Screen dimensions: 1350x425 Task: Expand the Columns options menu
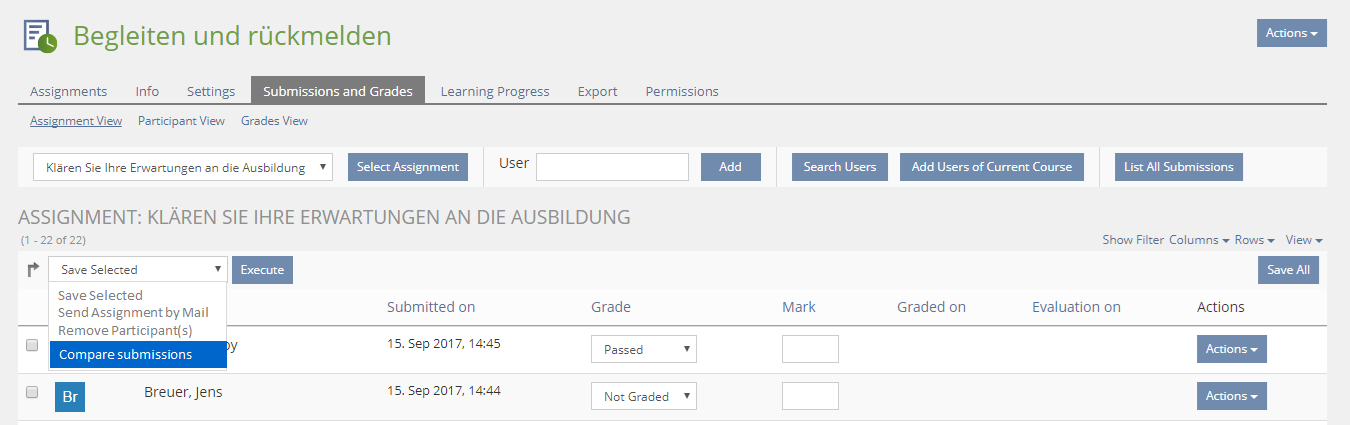[x=1199, y=240]
